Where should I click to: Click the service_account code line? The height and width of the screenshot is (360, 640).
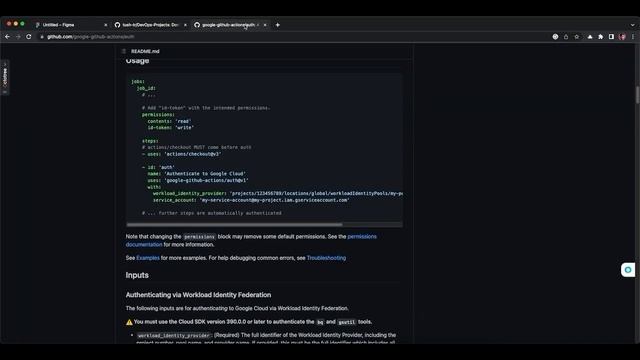click(x=251, y=200)
